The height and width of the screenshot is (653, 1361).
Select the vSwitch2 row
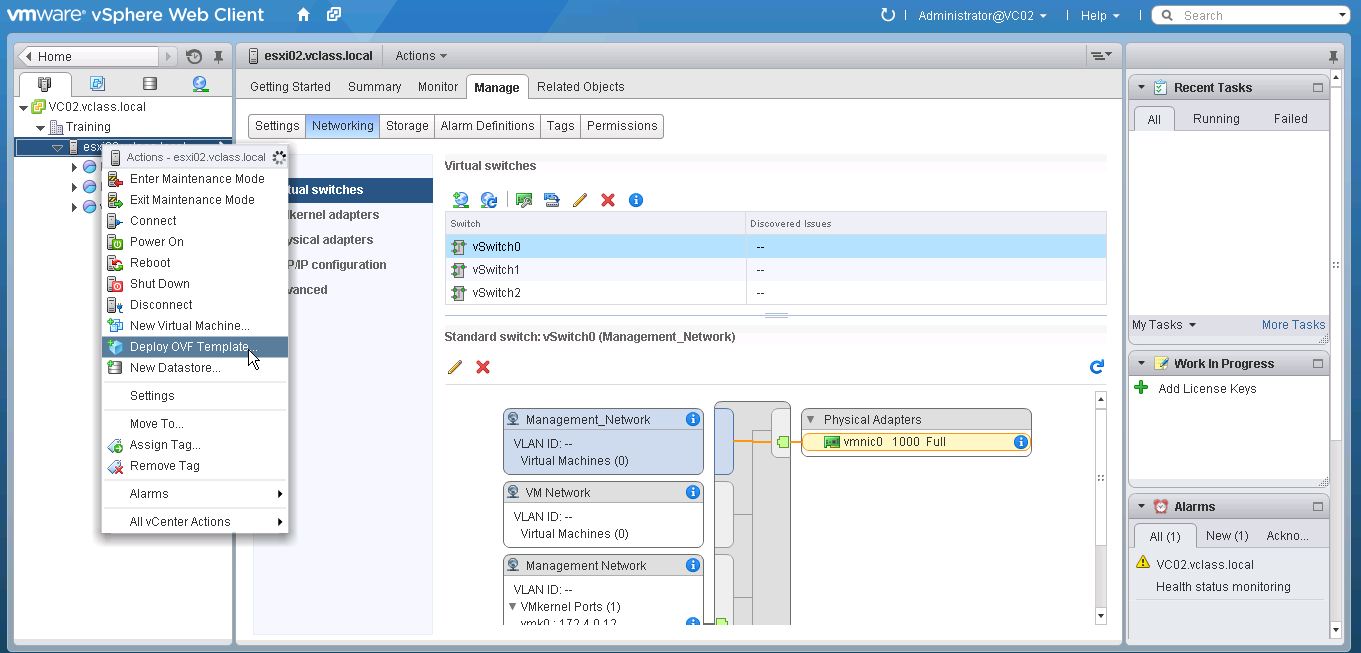coord(776,293)
